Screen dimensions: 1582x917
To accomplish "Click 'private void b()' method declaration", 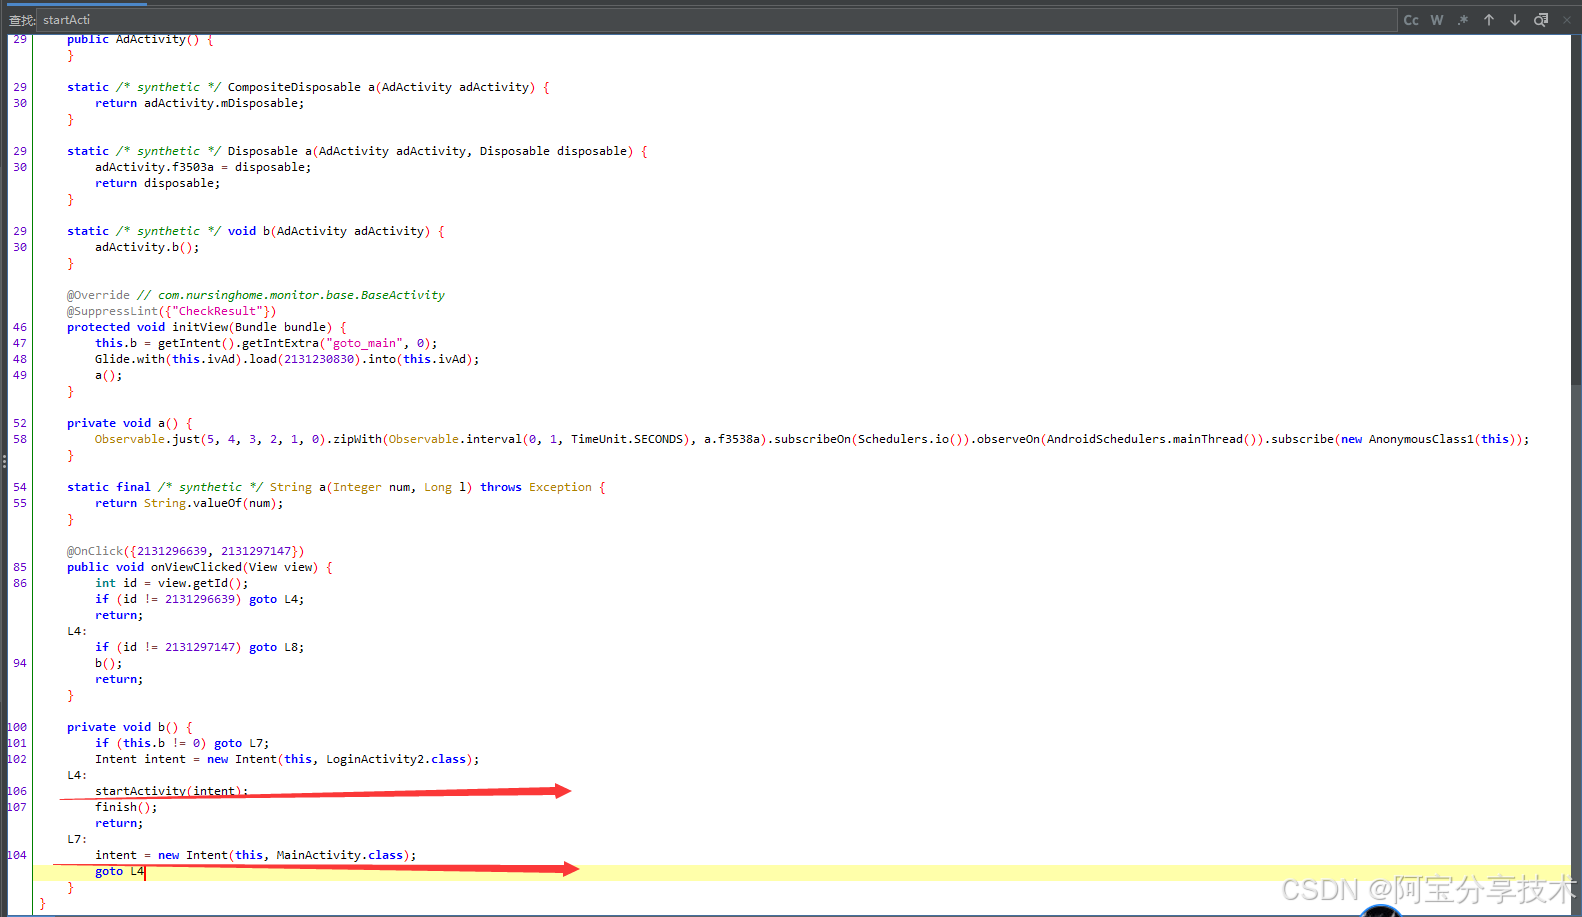I will pyautogui.click(x=122, y=727).
